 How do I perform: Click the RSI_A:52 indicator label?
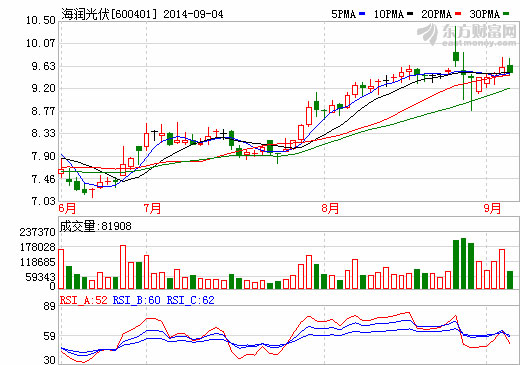tap(84, 300)
